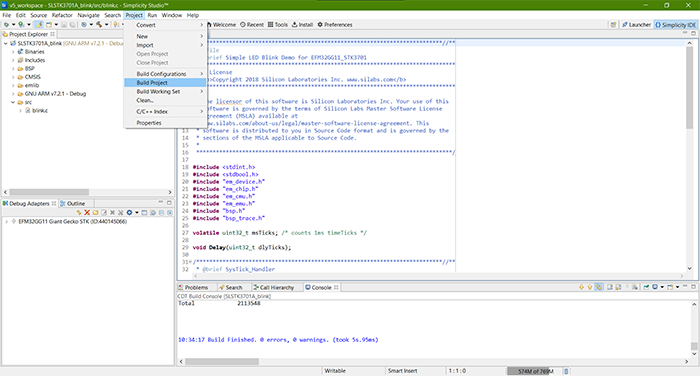This screenshot has height=376, width=700.
Task: Expand the Binaries tree node
Action: [x=13, y=52]
